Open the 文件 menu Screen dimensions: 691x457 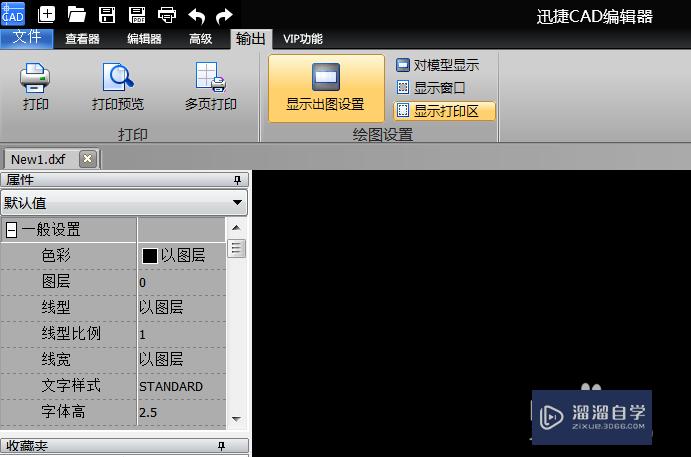[27, 38]
